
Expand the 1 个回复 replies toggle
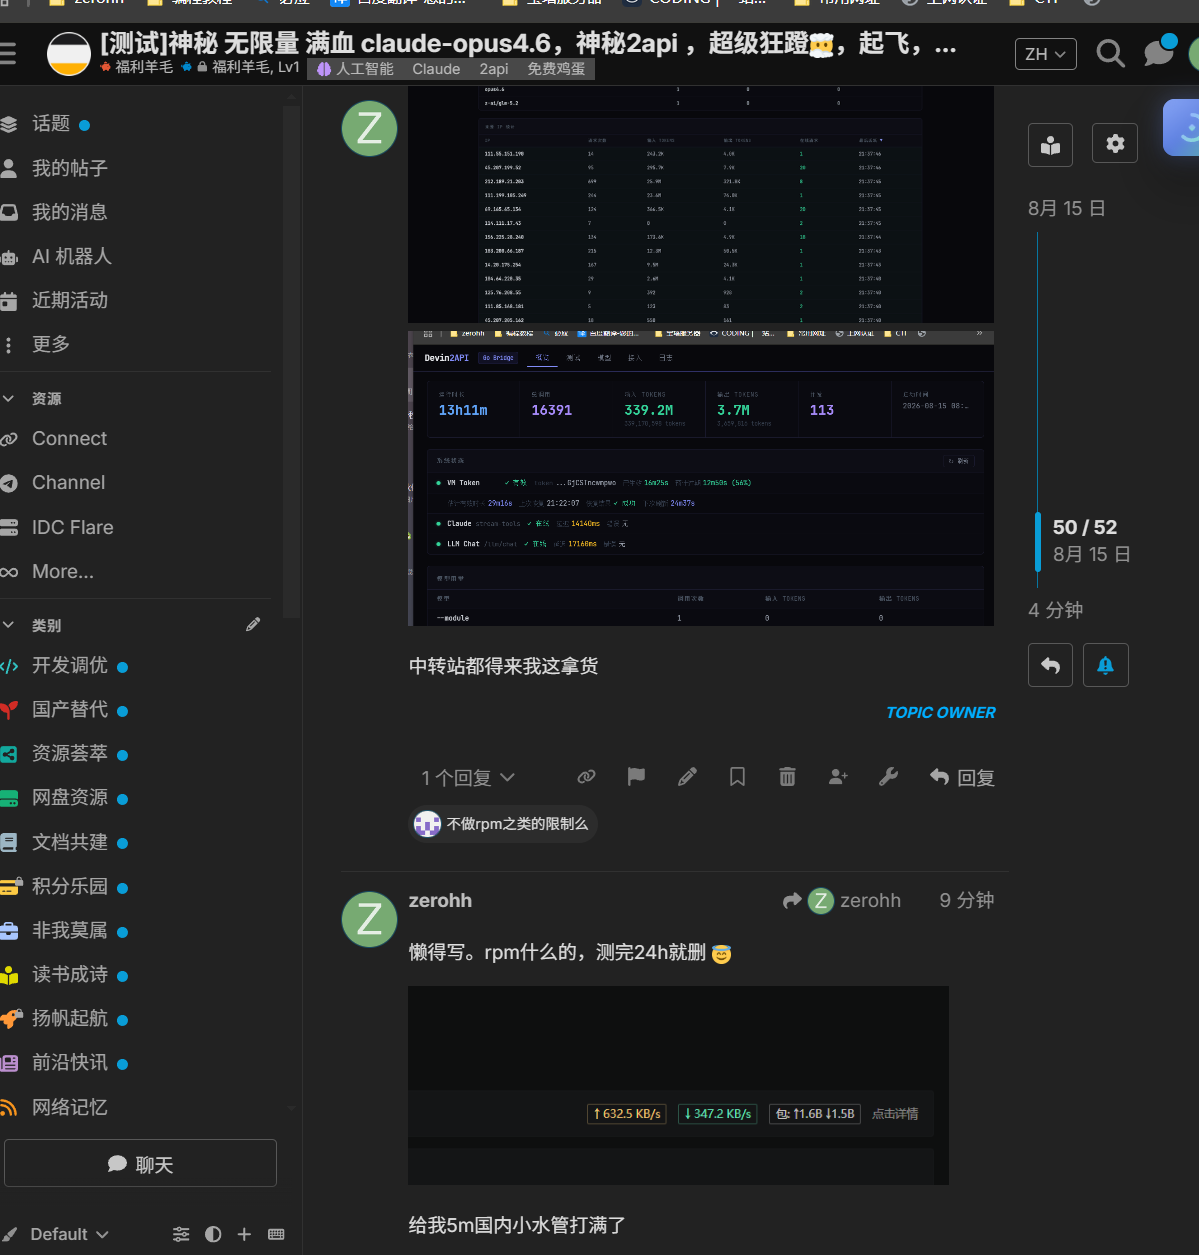pyautogui.click(x=468, y=778)
